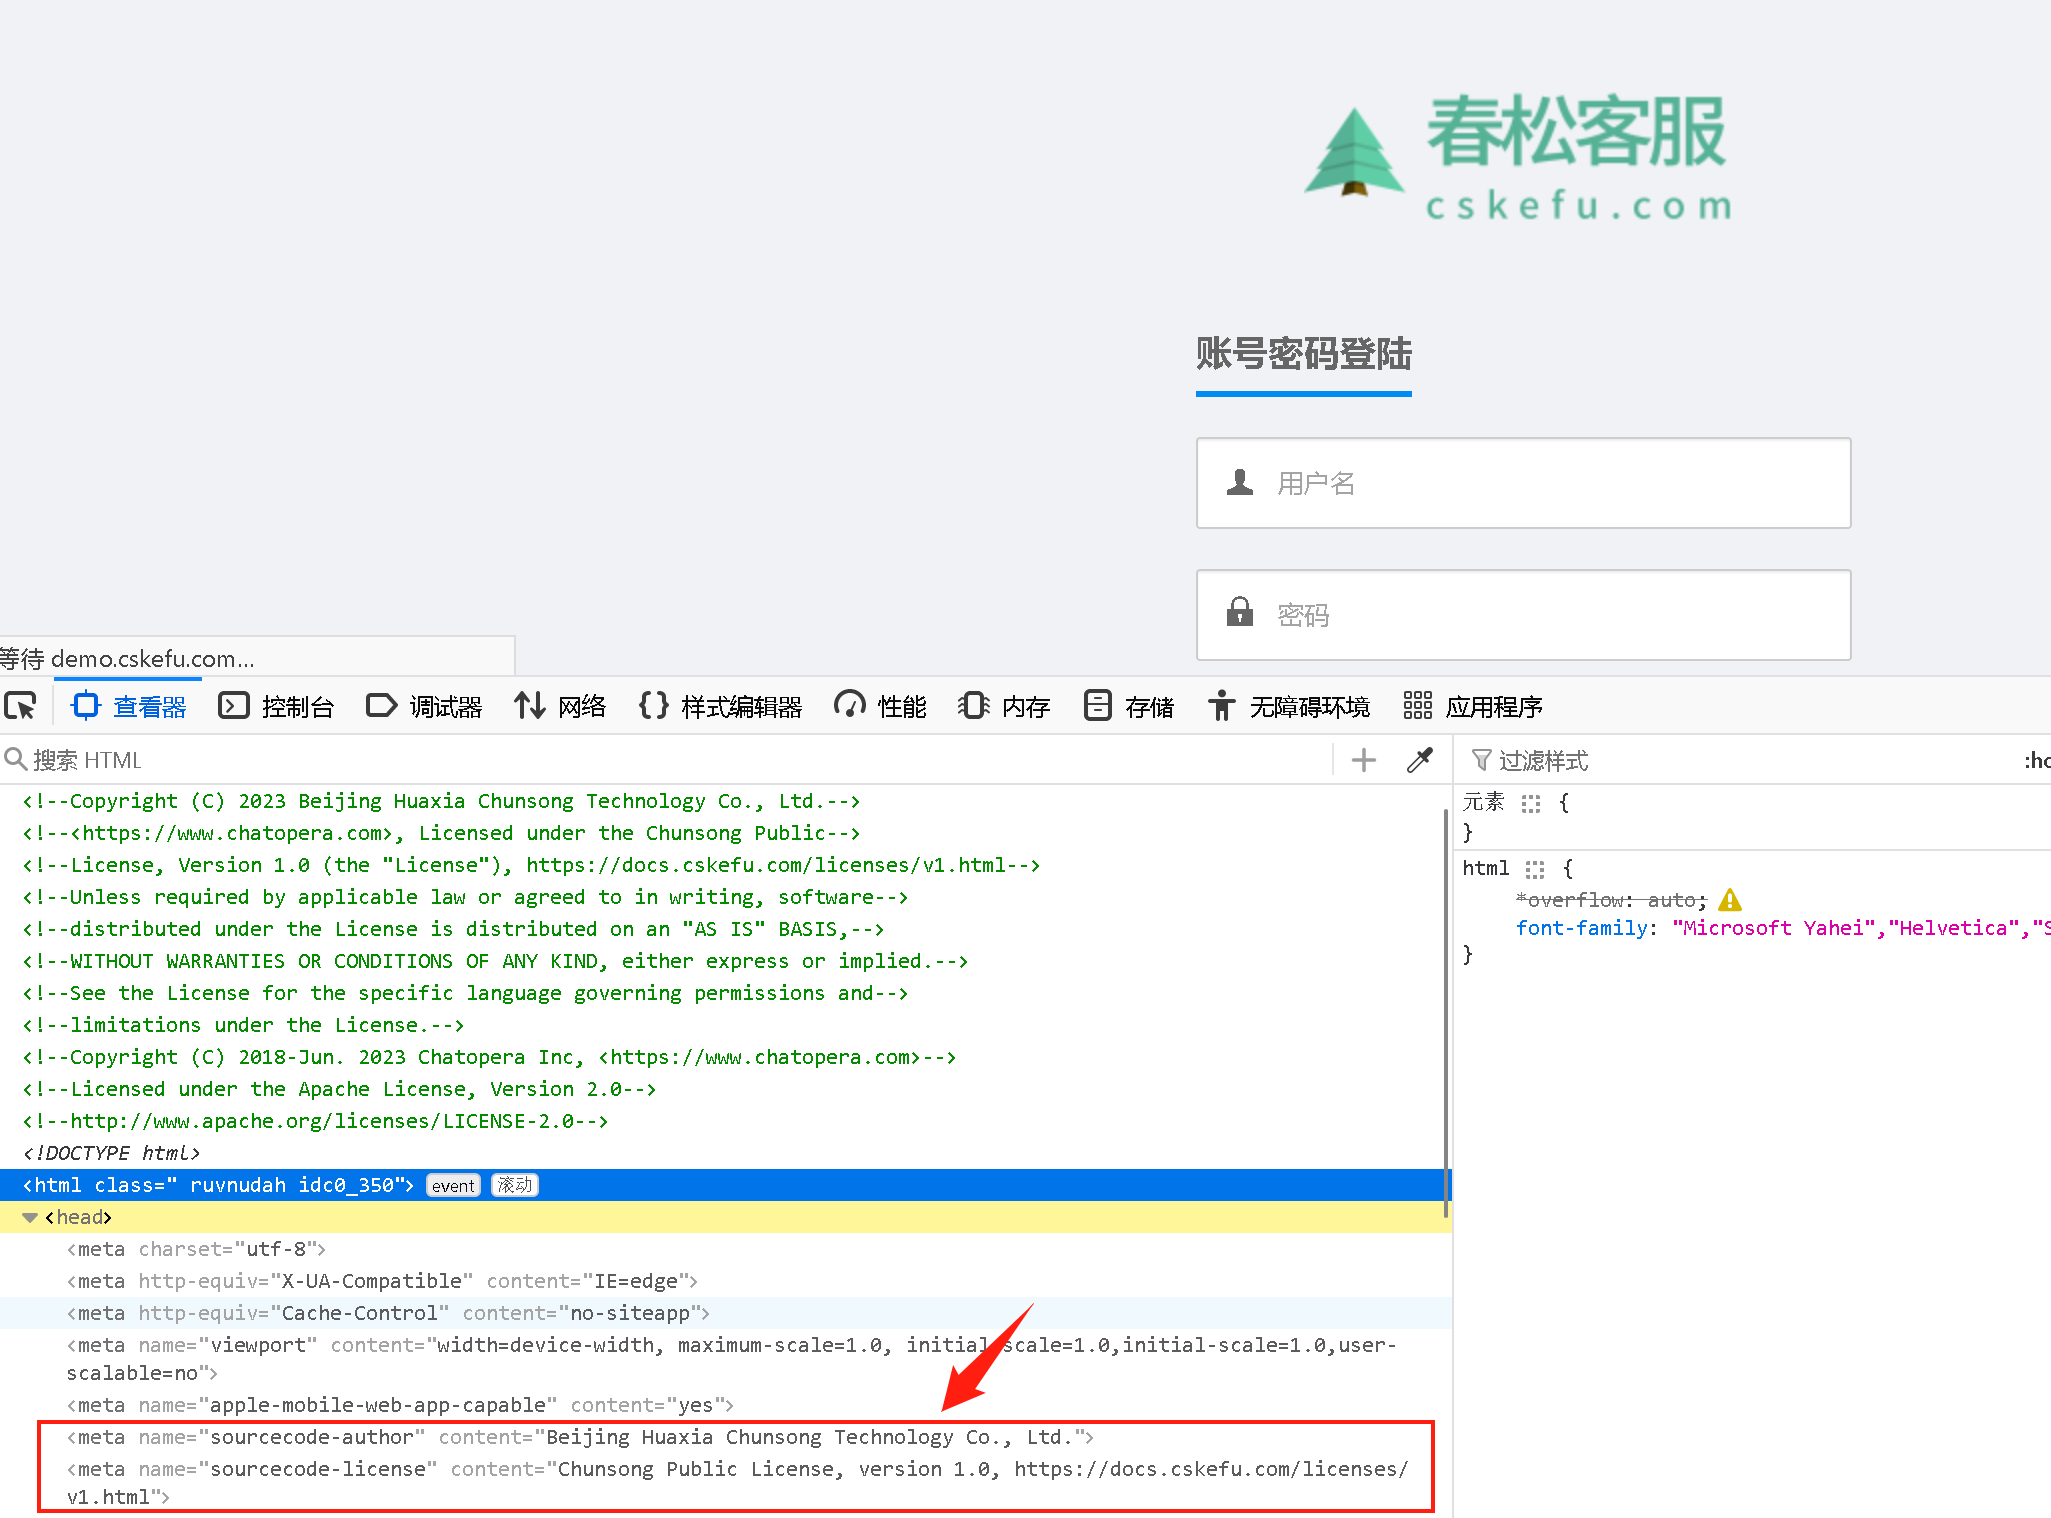
Task: Click the filter funnel icon in styles
Action: click(1481, 760)
